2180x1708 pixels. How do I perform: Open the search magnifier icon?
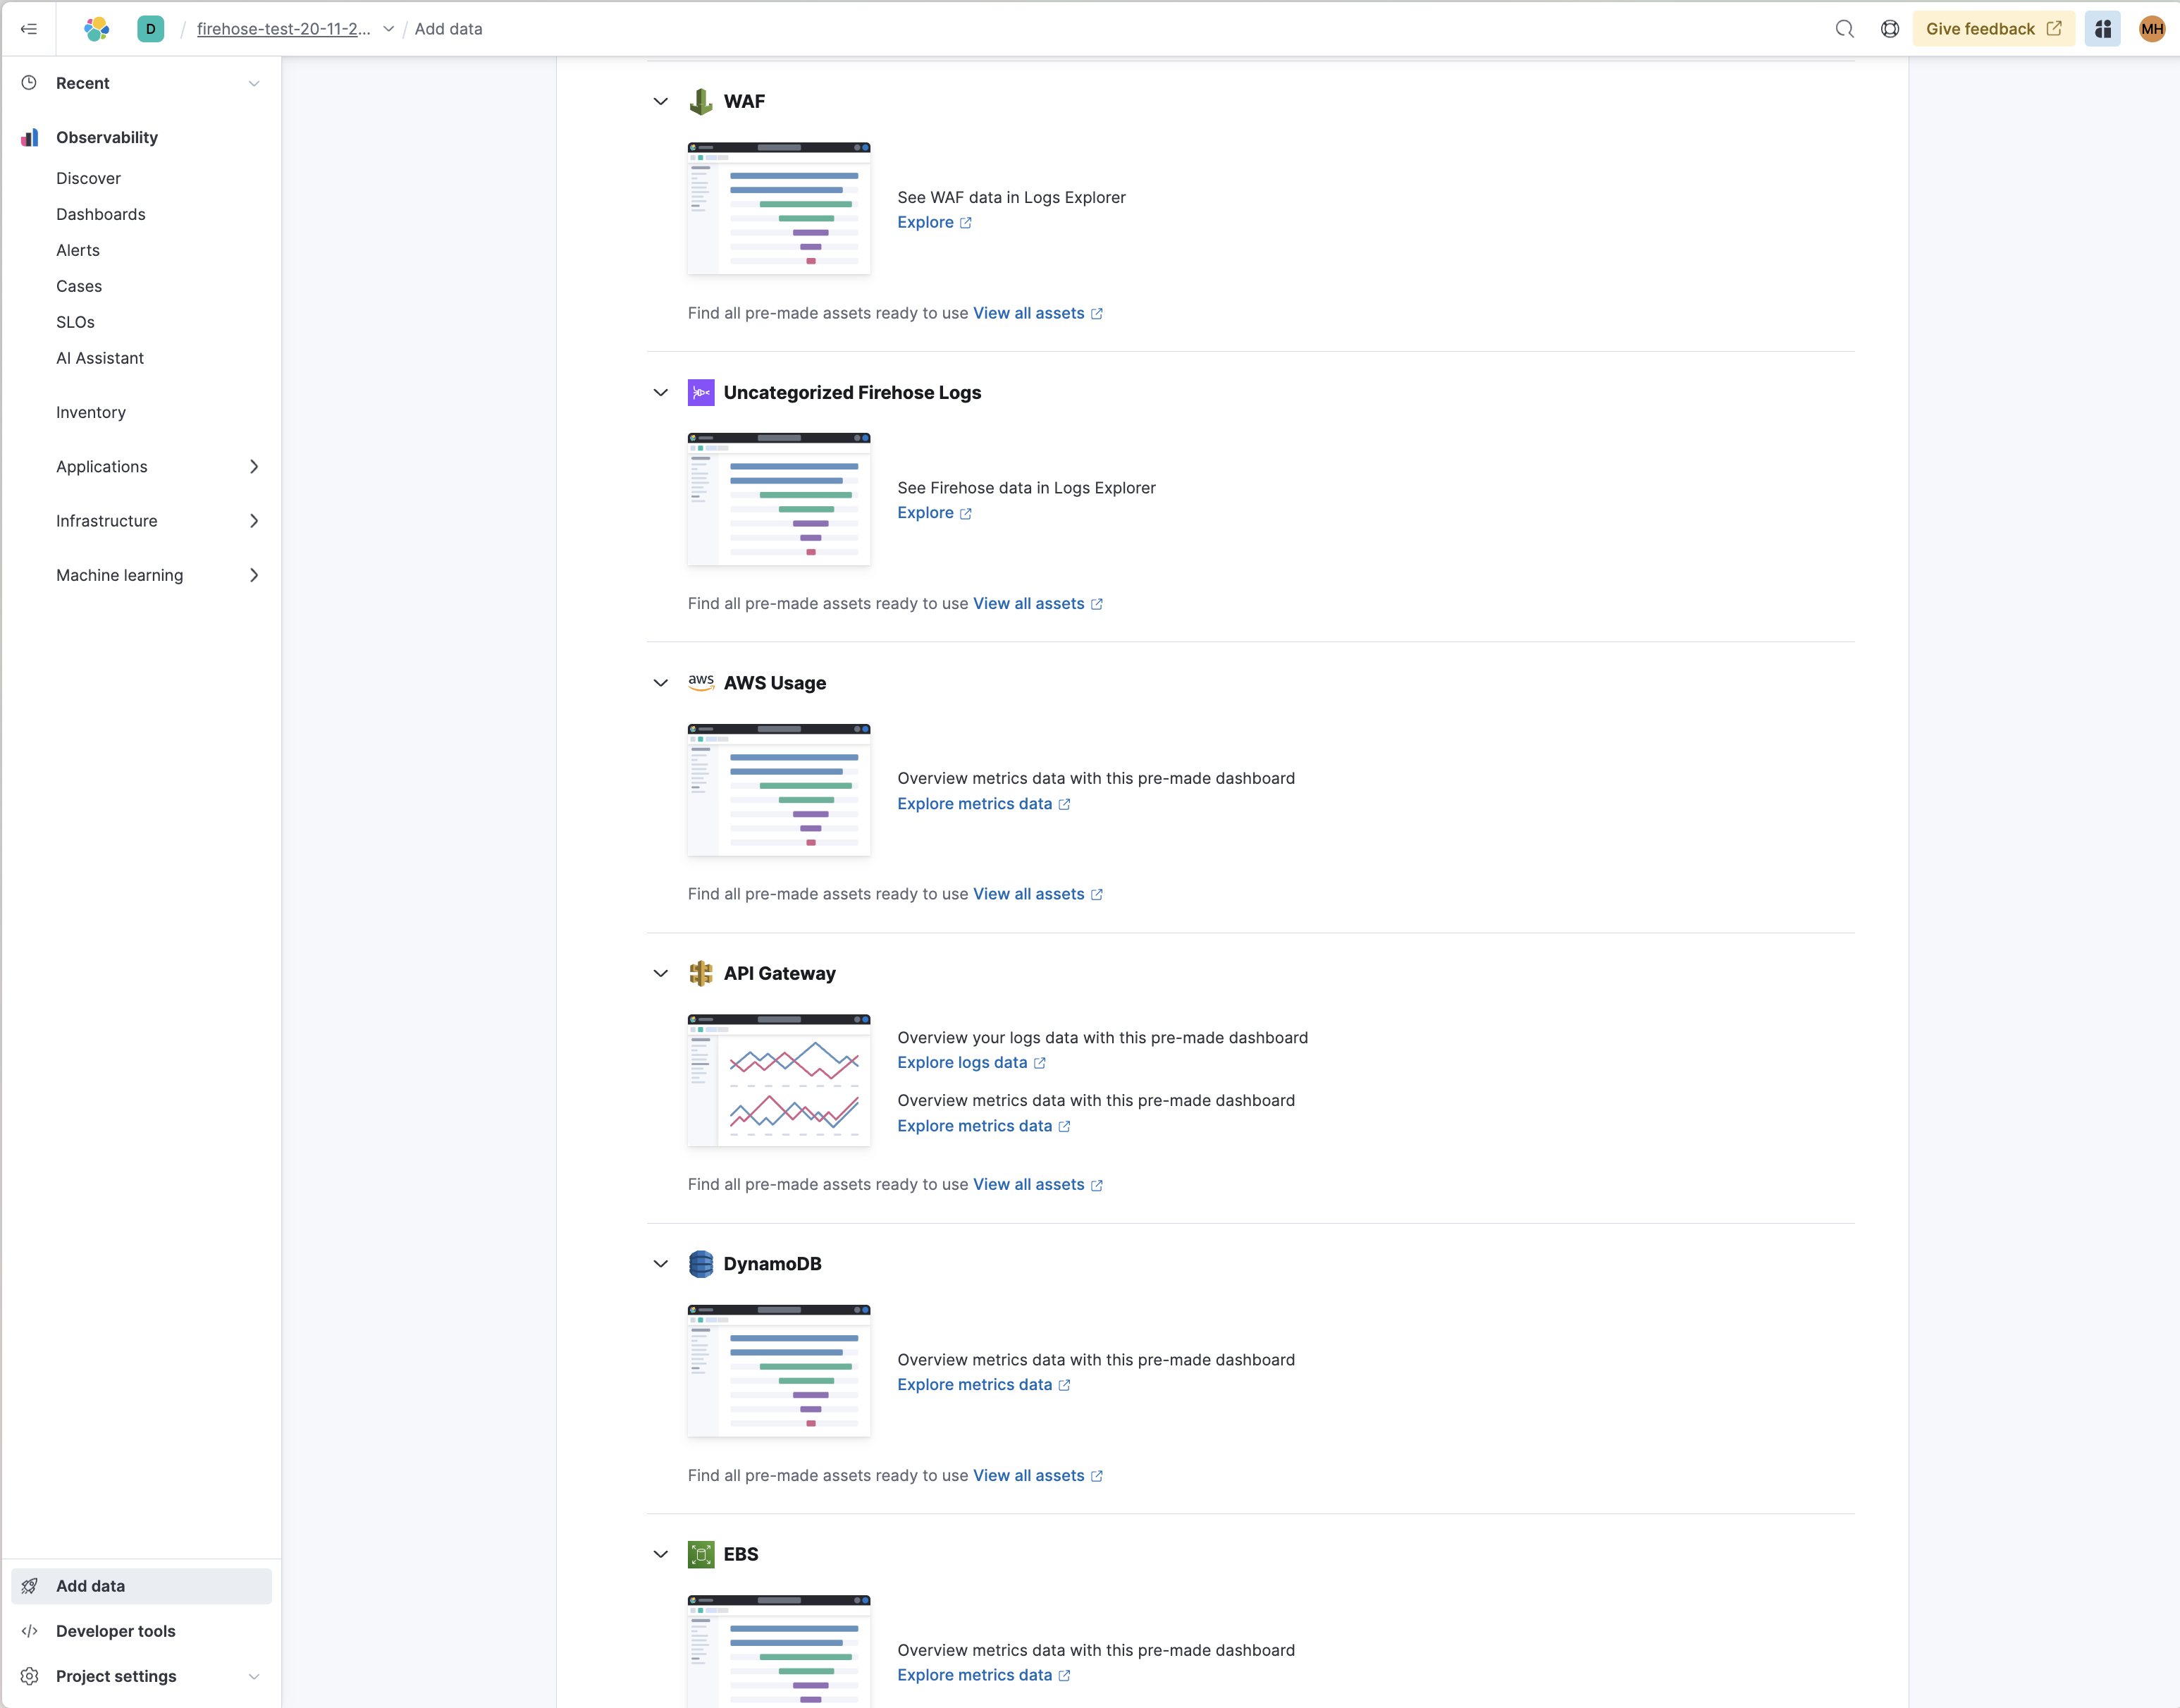coord(1844,29)
